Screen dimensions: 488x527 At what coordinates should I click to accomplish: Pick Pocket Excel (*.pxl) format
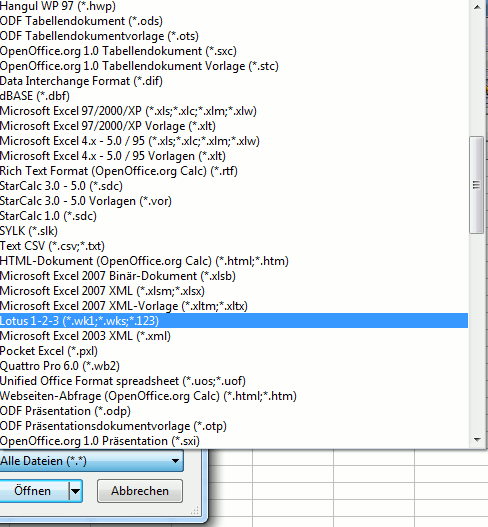[234, 351]
